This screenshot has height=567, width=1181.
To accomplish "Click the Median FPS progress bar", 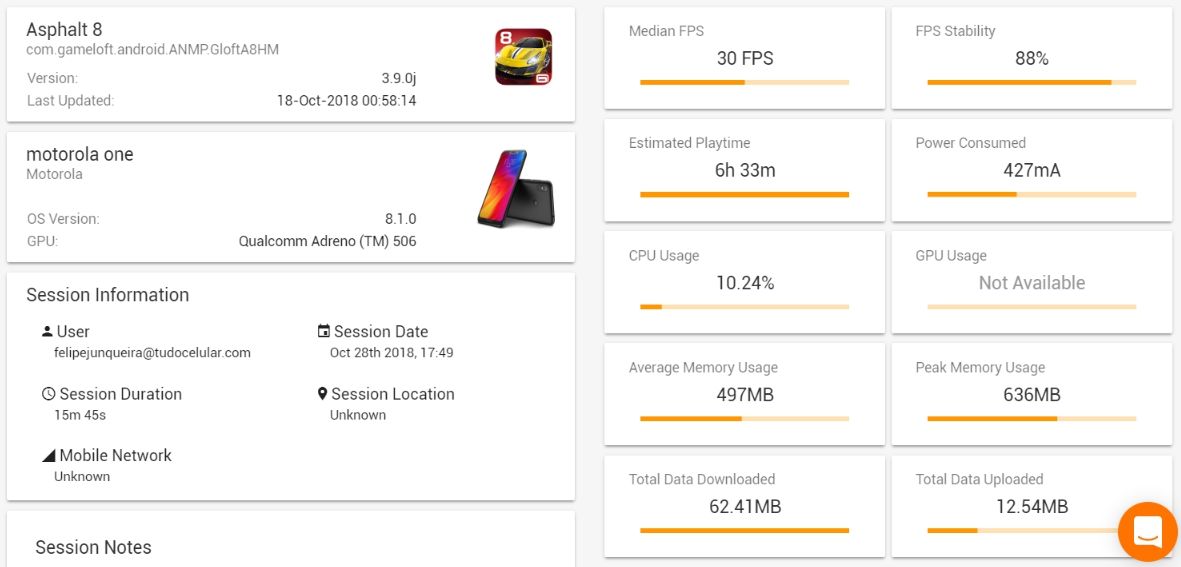I will [x=744, y=82].
